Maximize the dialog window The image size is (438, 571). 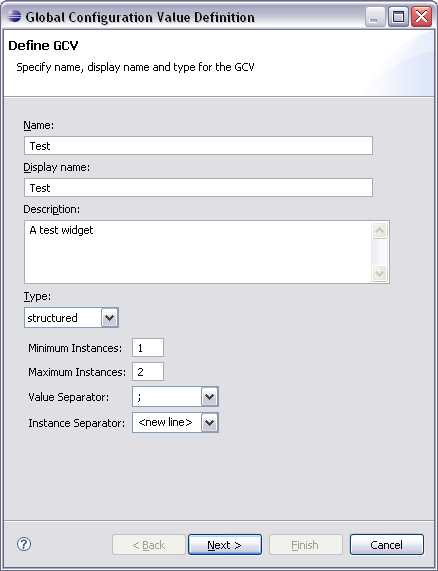[x=398, y=17]
